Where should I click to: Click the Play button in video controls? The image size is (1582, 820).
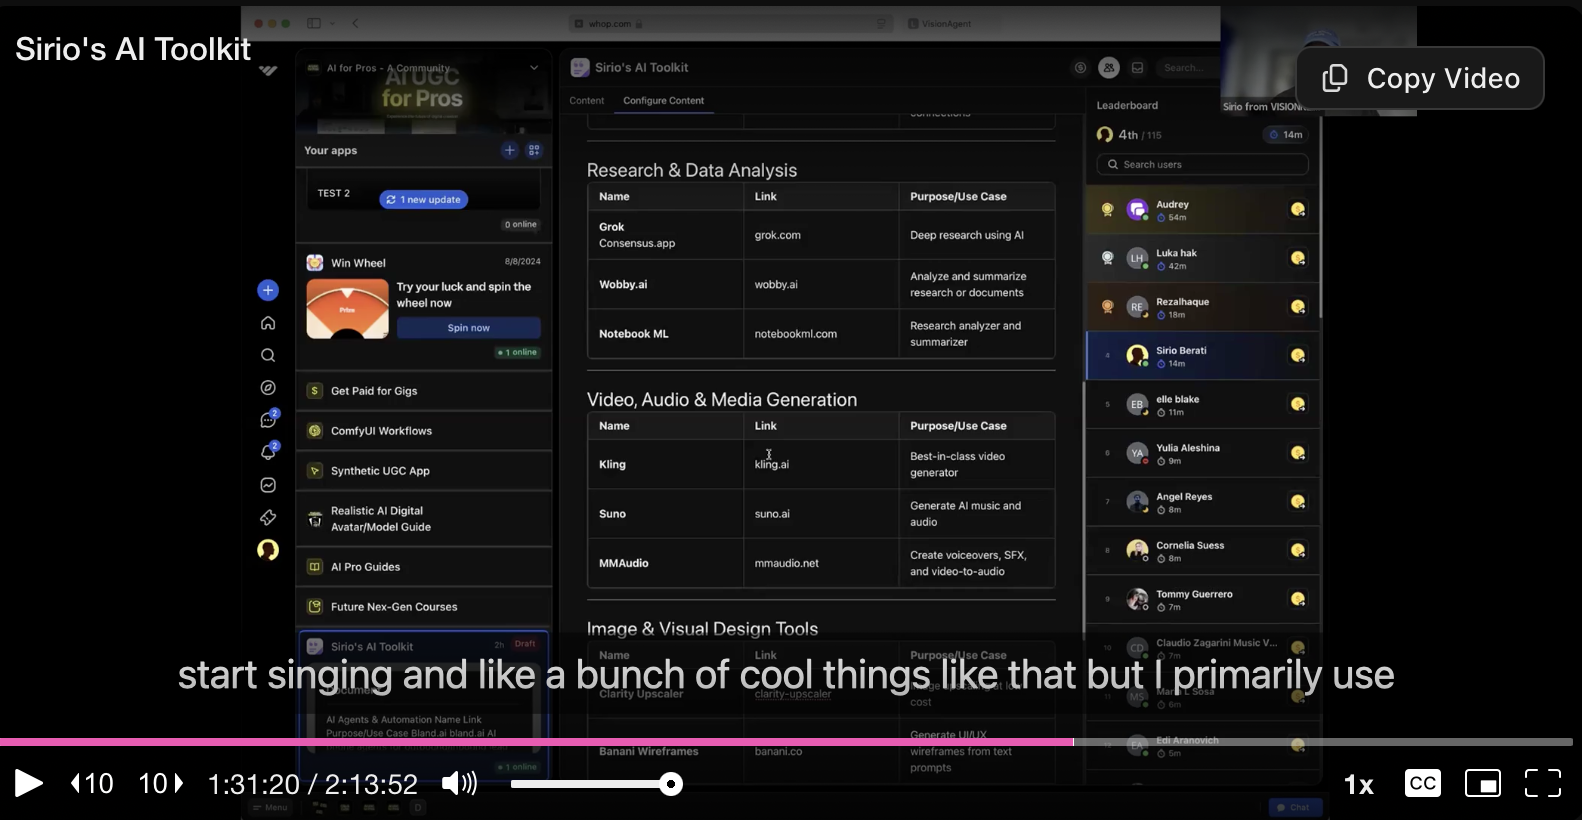pos(28,783)
